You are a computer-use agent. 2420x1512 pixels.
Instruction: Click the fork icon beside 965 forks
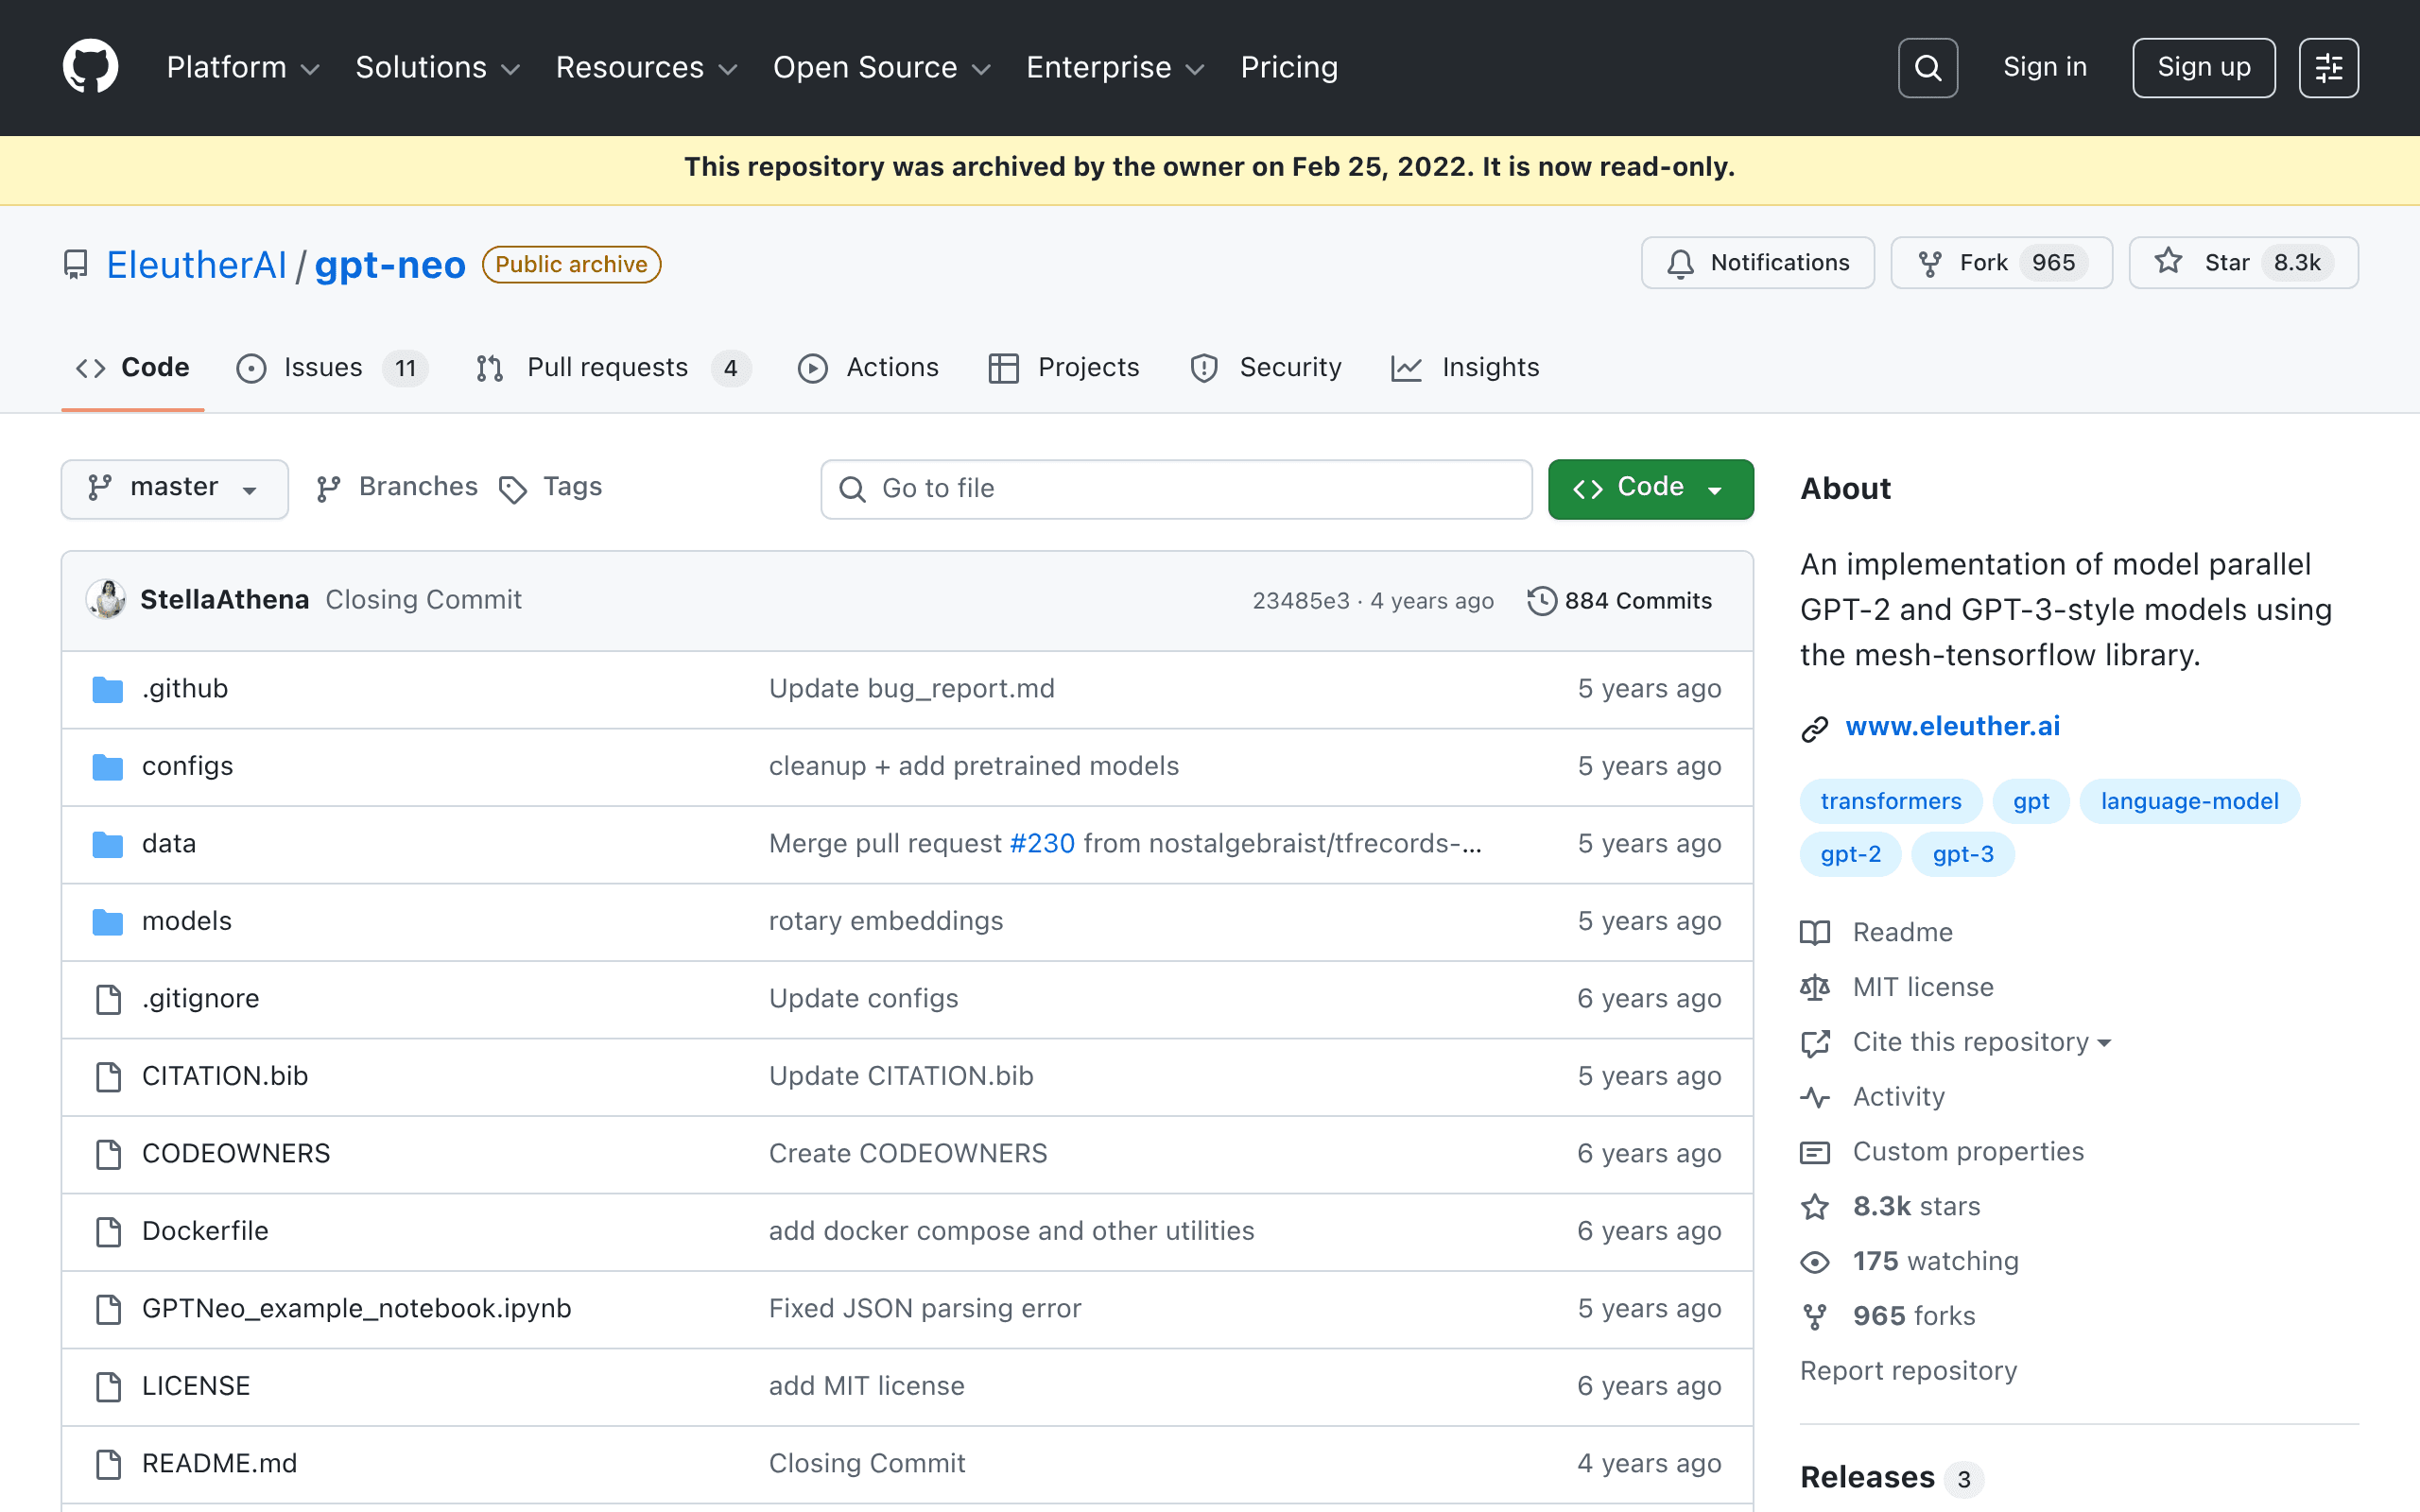pos(1815,1317)
